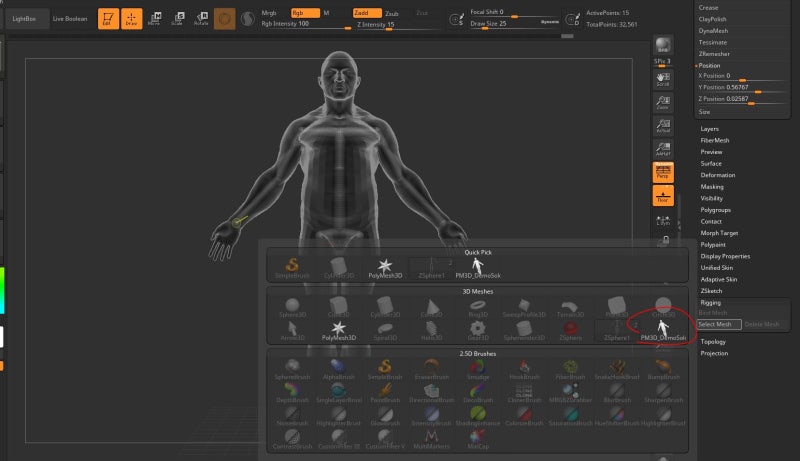The image size is (800, 461).
Task: Select the AAHalf view icon
Action: point(662,150)
